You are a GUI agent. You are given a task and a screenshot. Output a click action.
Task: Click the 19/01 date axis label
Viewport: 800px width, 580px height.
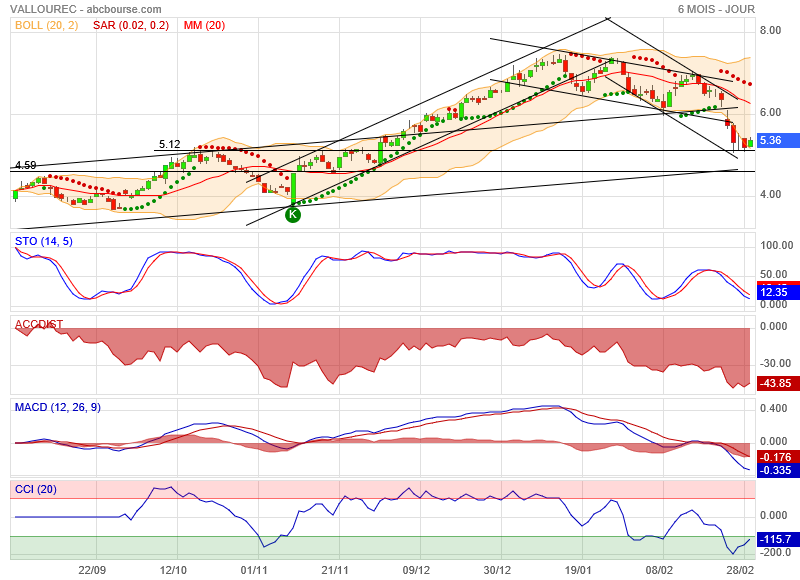(x=578, y=570)
